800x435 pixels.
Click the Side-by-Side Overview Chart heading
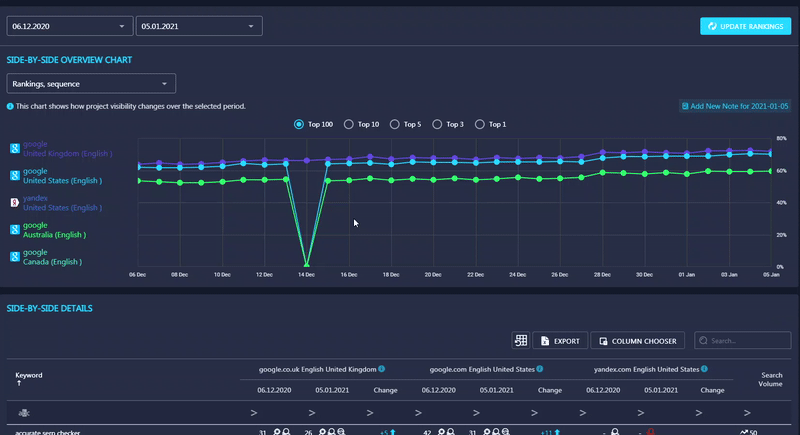click(x=69, y=60)
